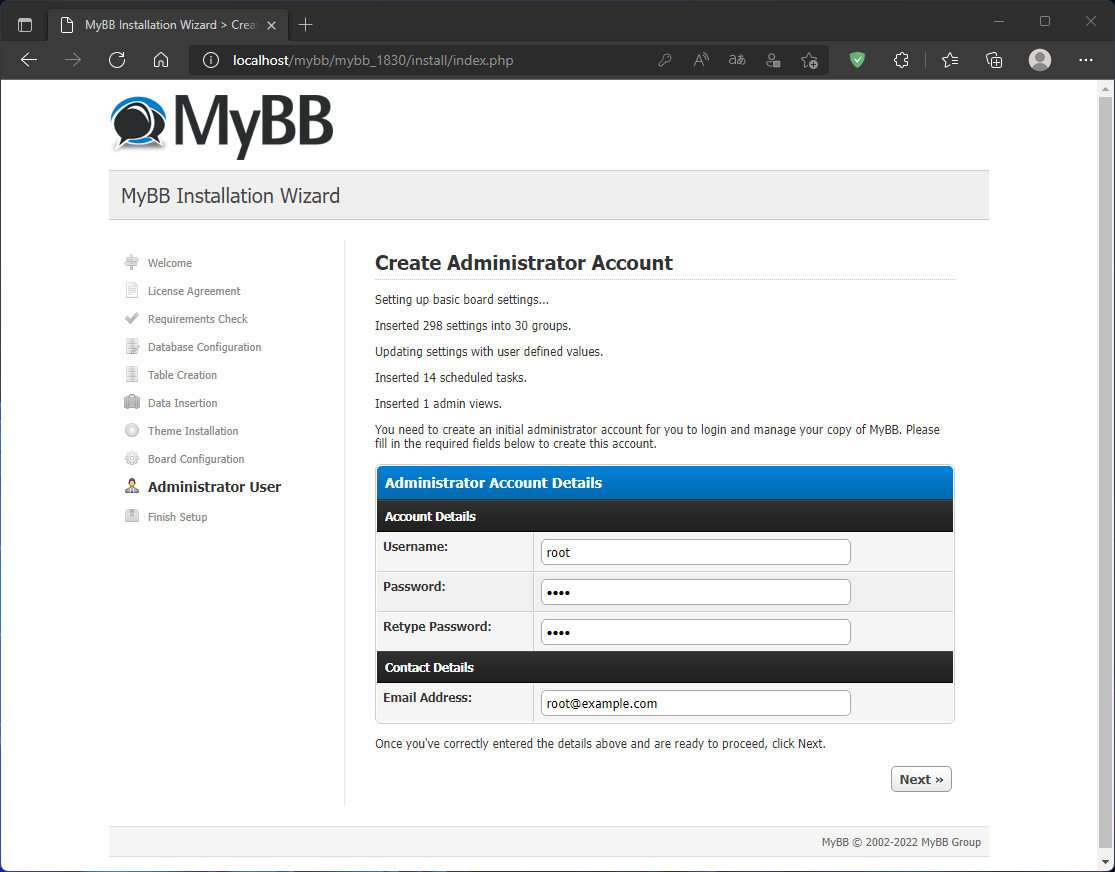The width and height of the screenshot is (1115, 872).
Task: Reload the page with refresh icon
Action: pos(117,60)
